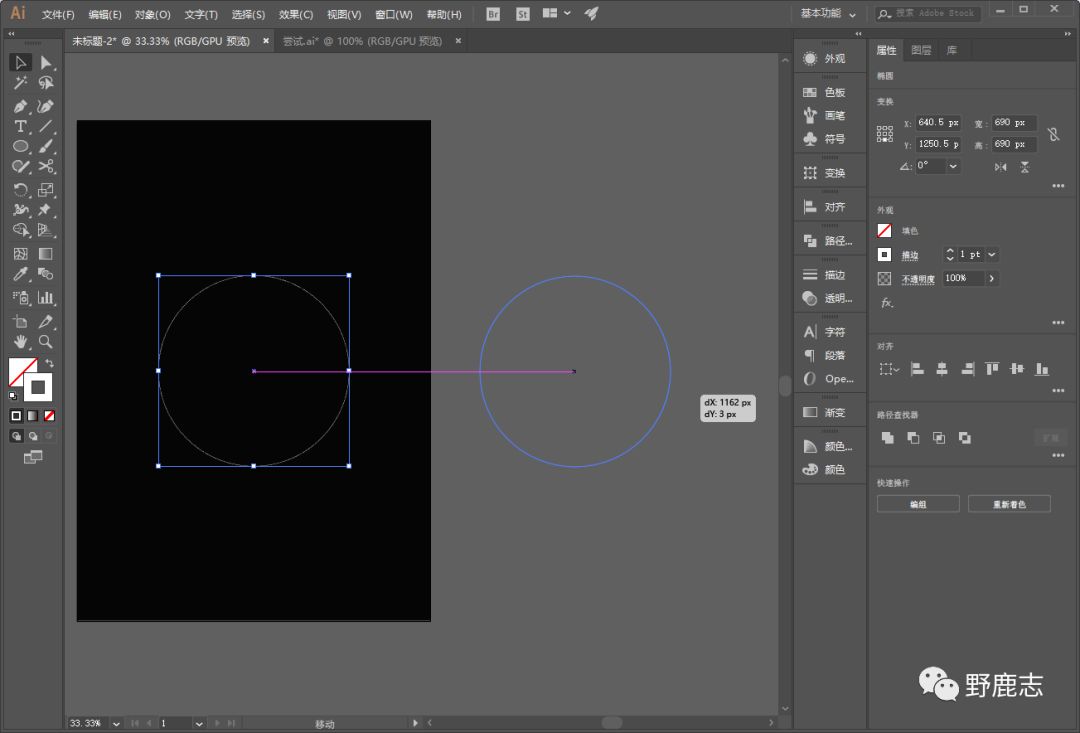Click the 编组 quick action button
The width and height of the screenshot is (1080, 733).
click(918, 505)
